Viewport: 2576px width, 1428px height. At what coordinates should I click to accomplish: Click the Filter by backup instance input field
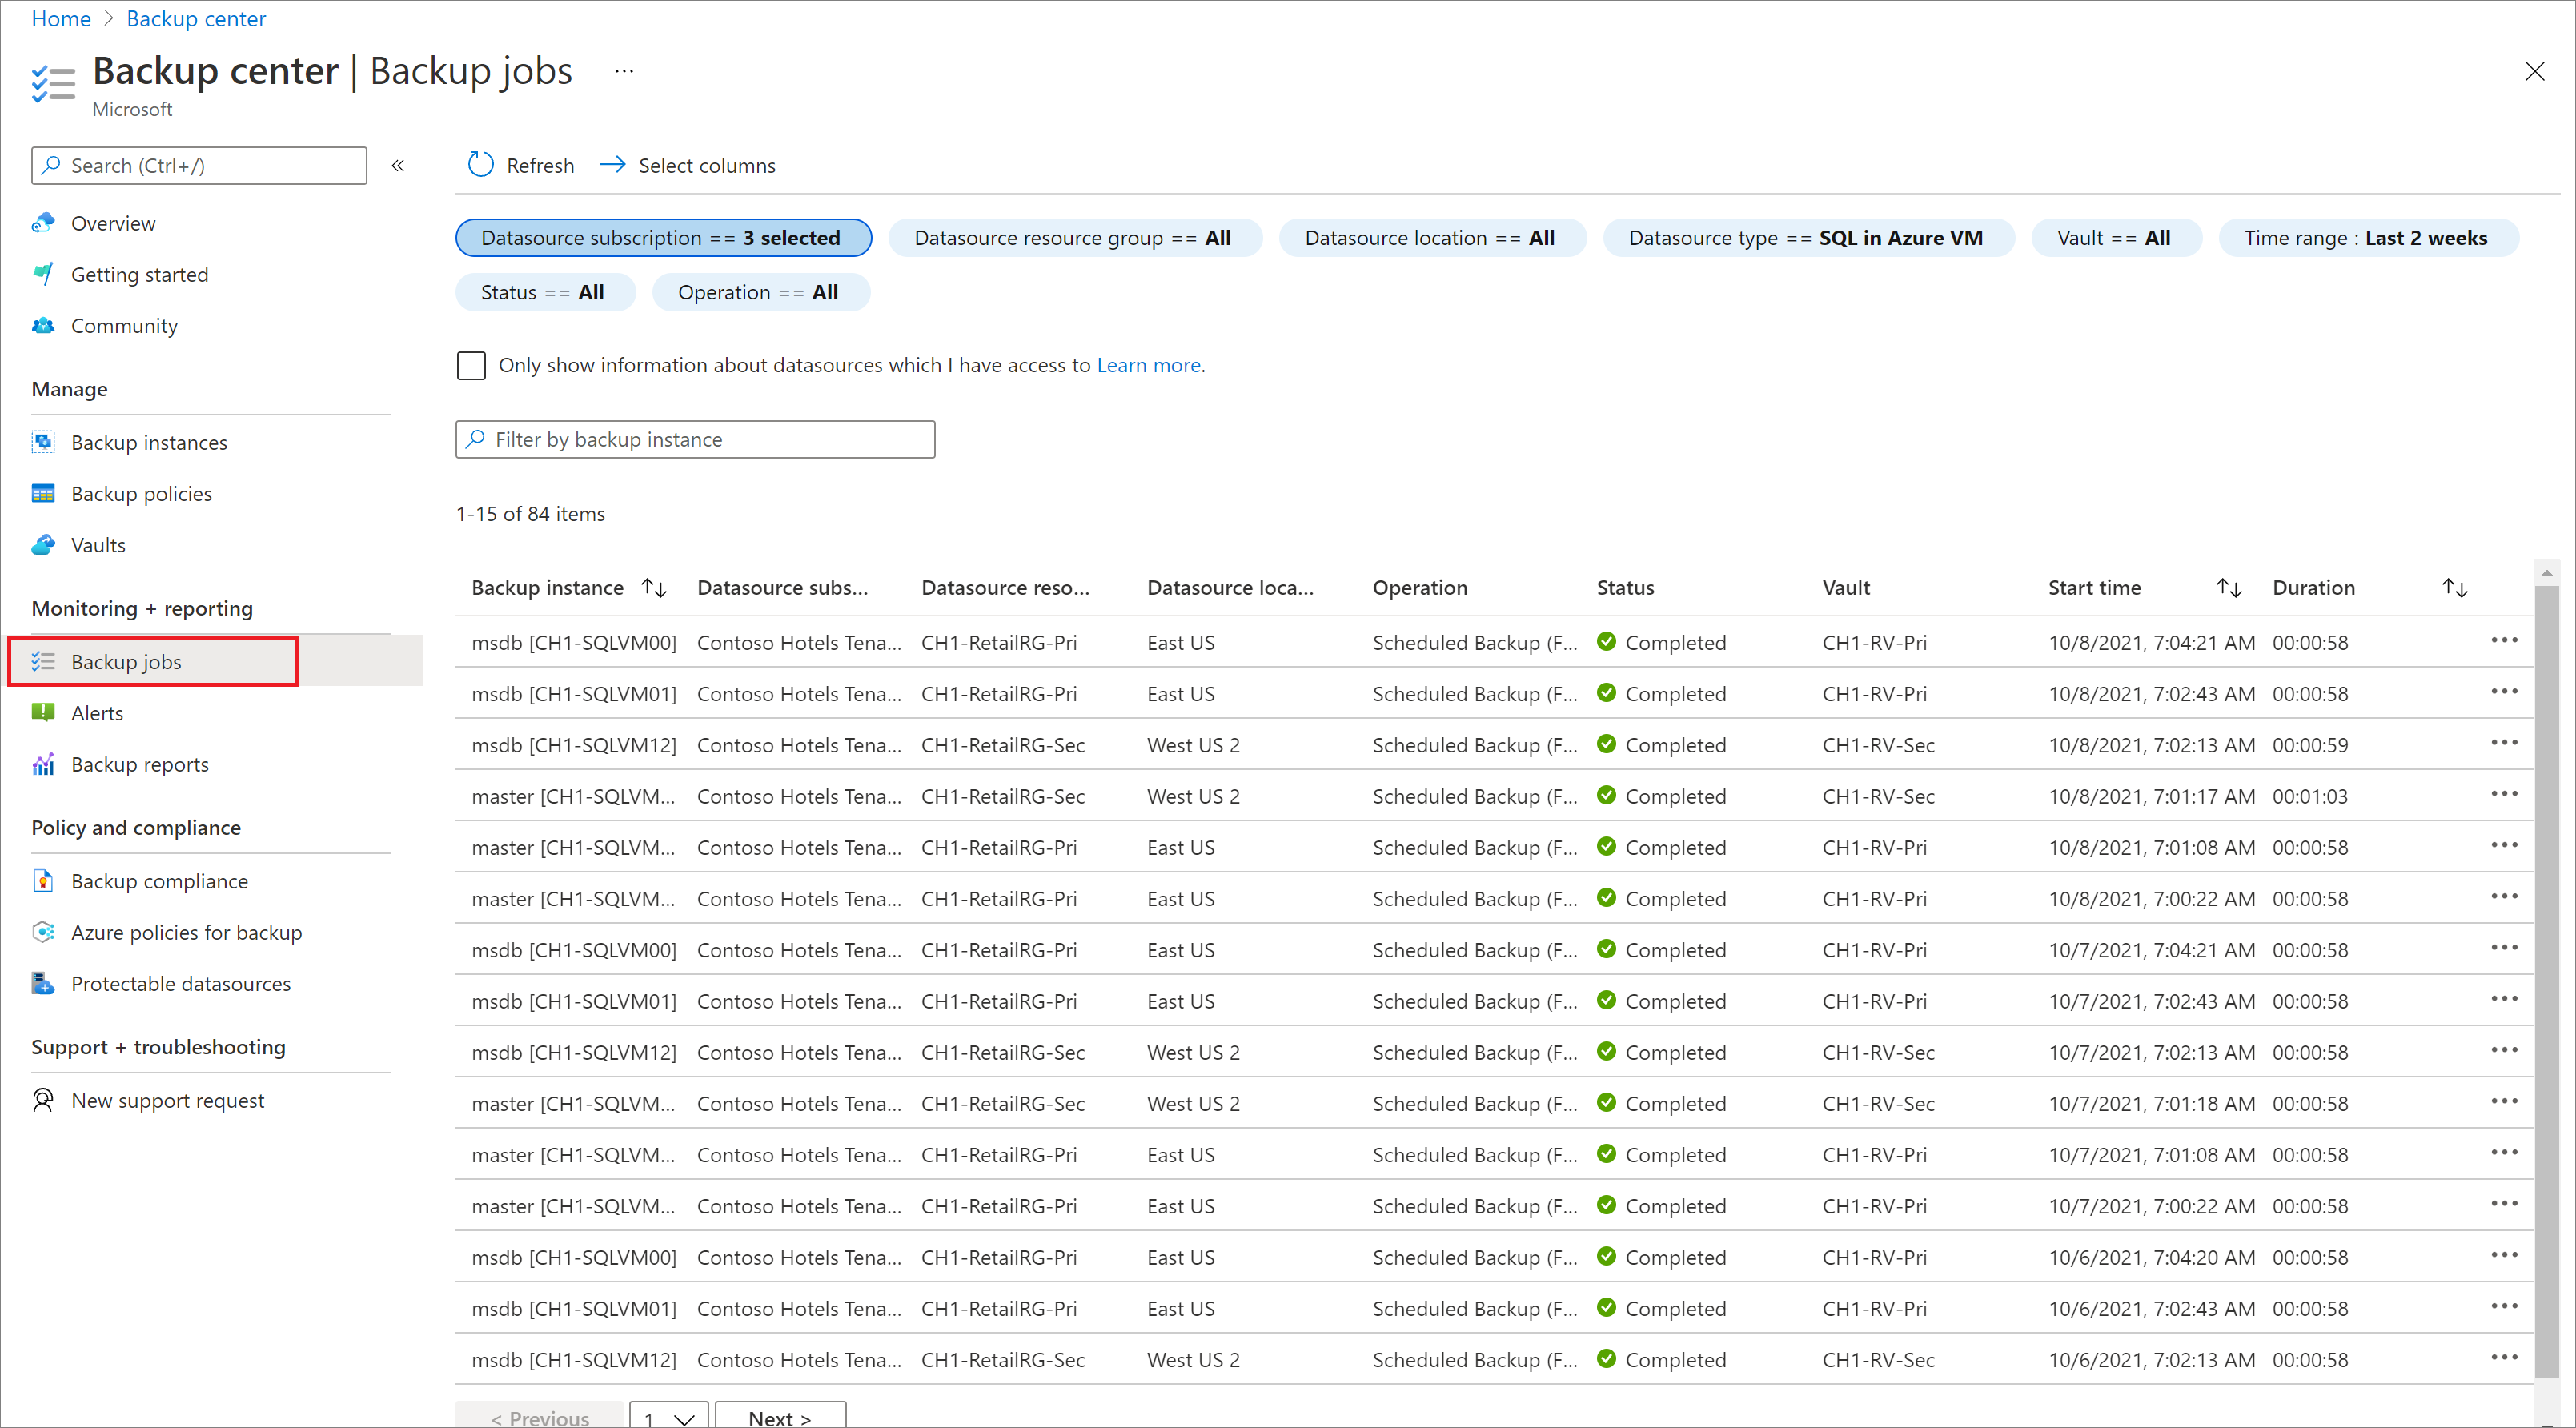(x=696, y=438)
